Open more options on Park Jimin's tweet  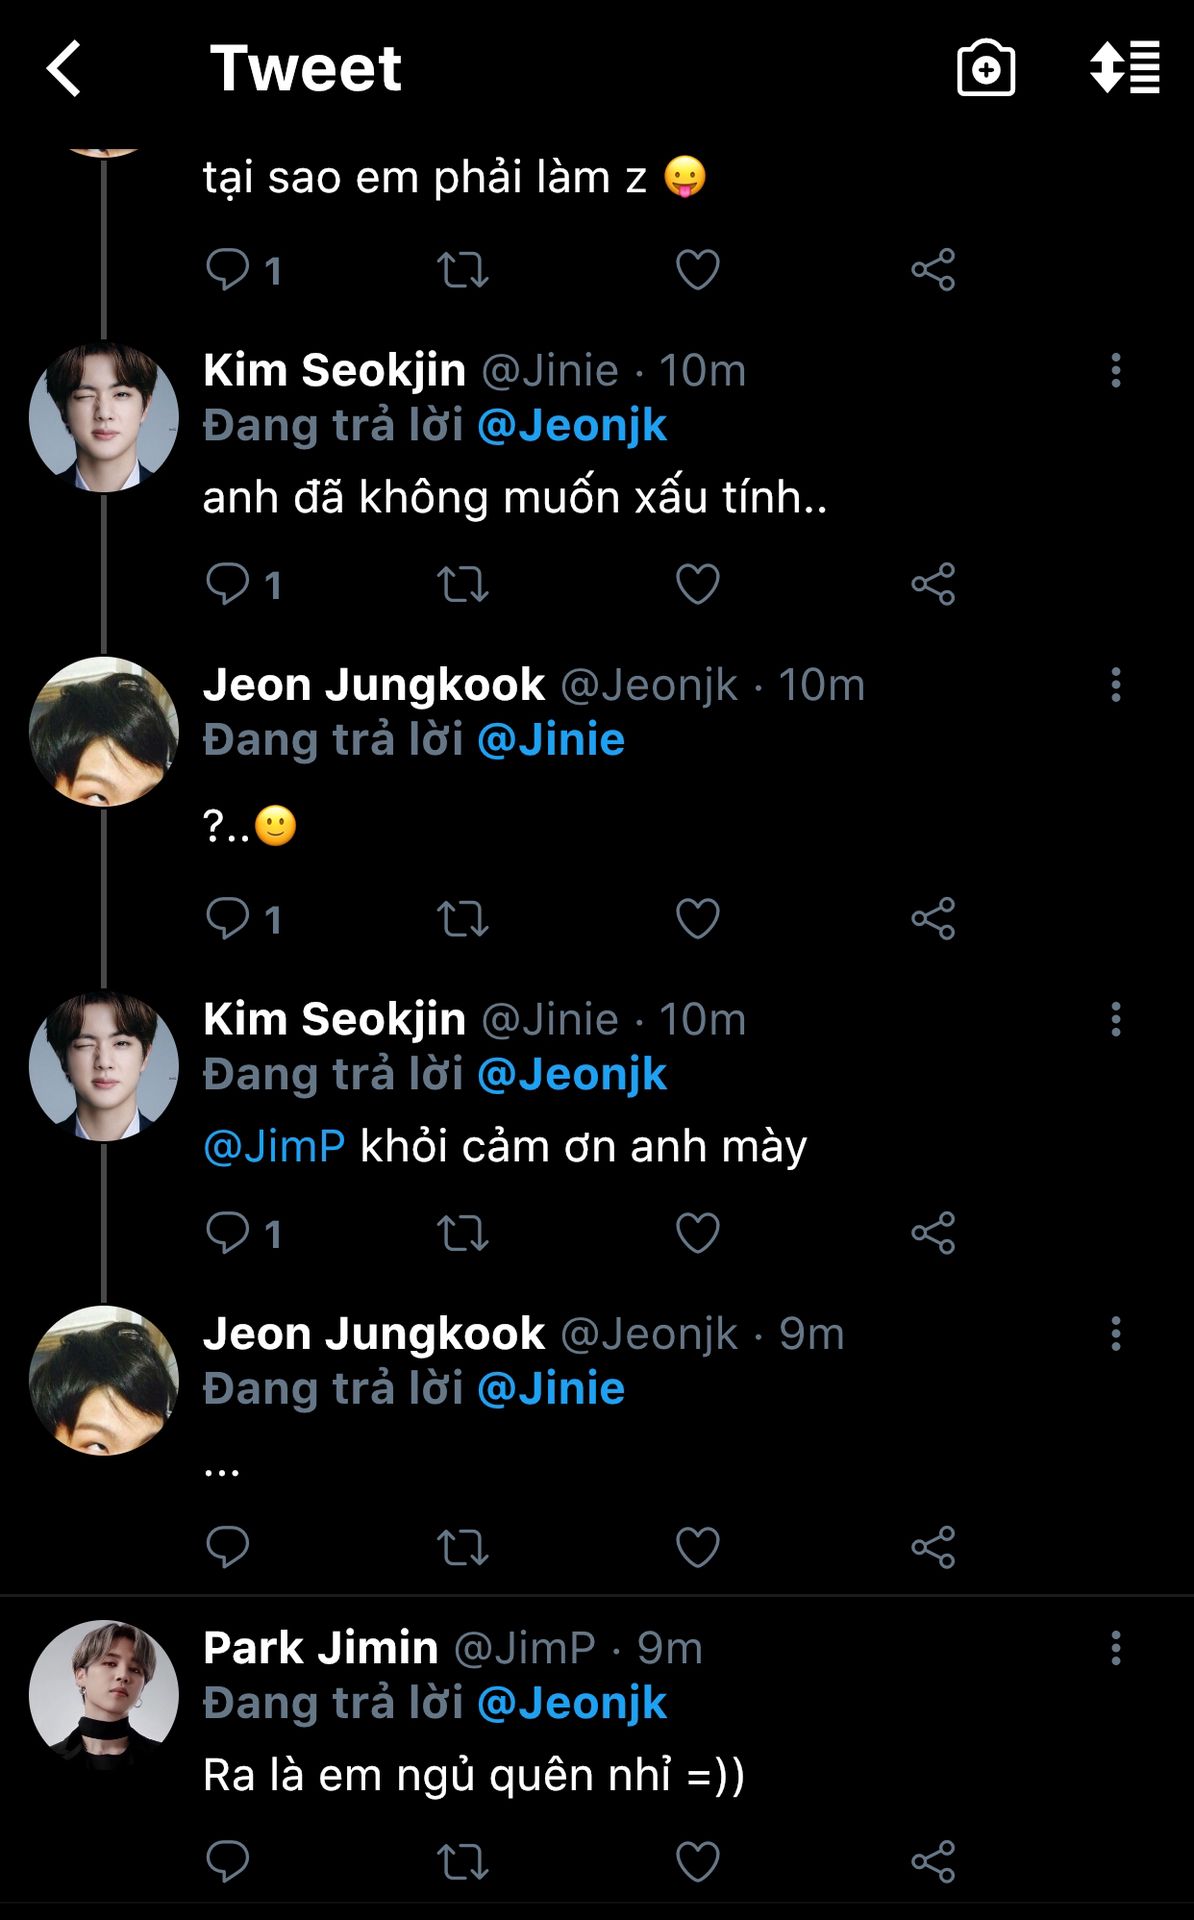click(1116, 1648)
